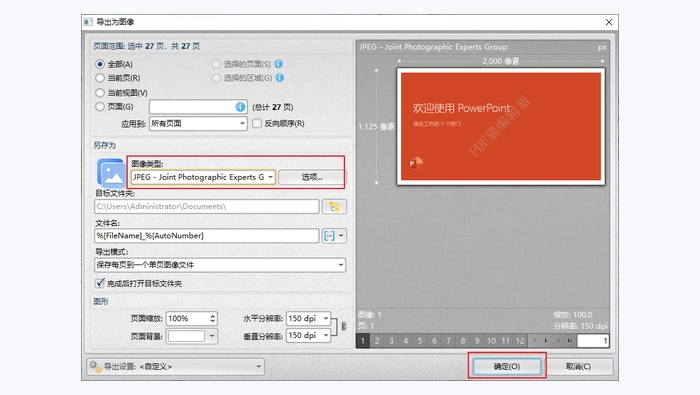The height and width of the screenshot is (395, 700).
Task: Click the 确定(O) button
Action: point(507,366)
